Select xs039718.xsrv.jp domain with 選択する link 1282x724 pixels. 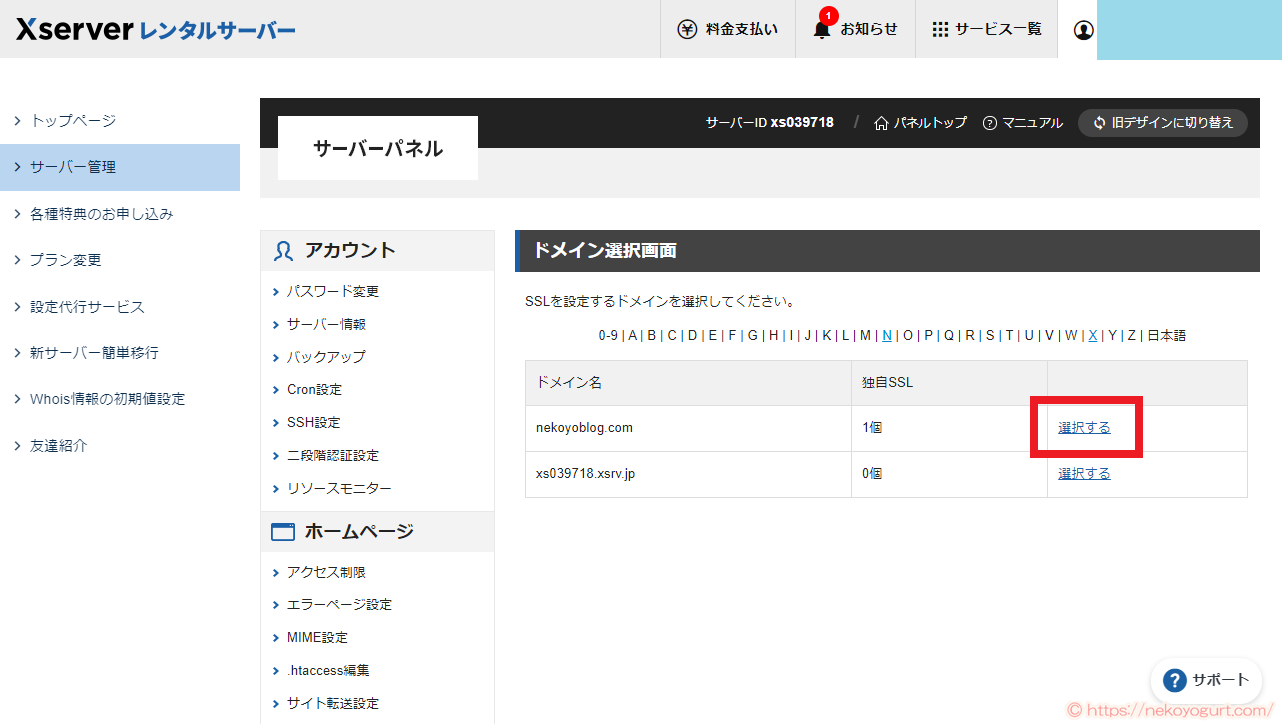point(1084,472)
